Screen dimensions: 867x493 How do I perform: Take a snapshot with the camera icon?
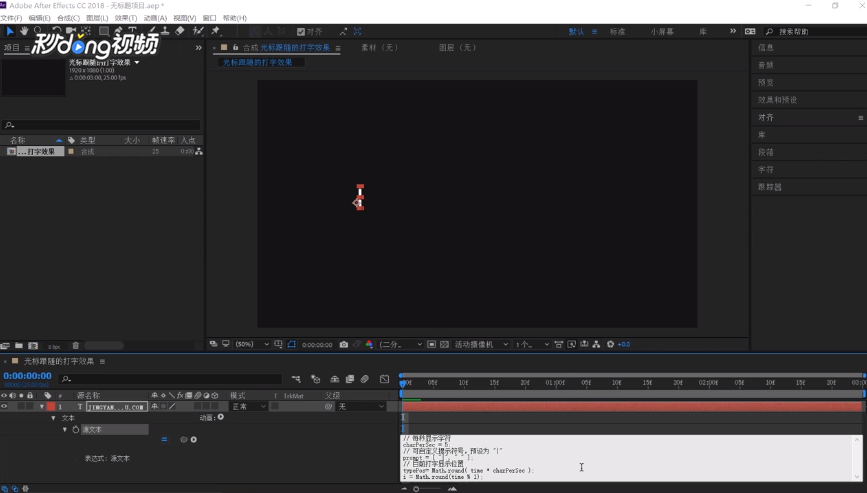click(343, 344)
